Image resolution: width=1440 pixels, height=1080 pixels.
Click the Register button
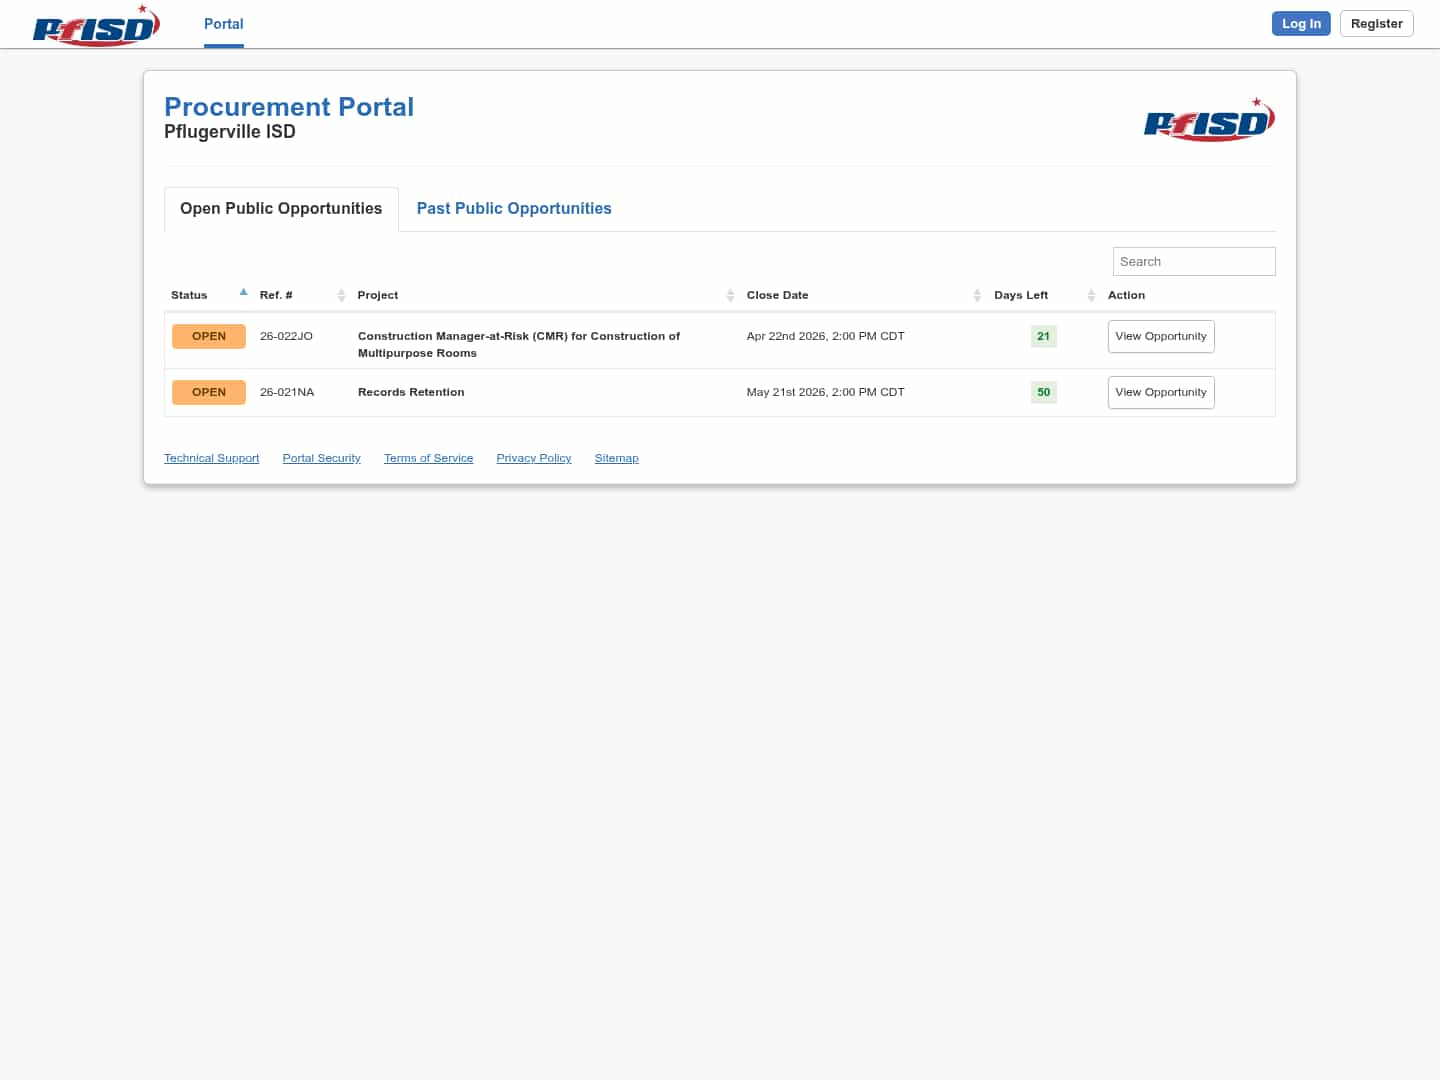tap(1376, 24)
